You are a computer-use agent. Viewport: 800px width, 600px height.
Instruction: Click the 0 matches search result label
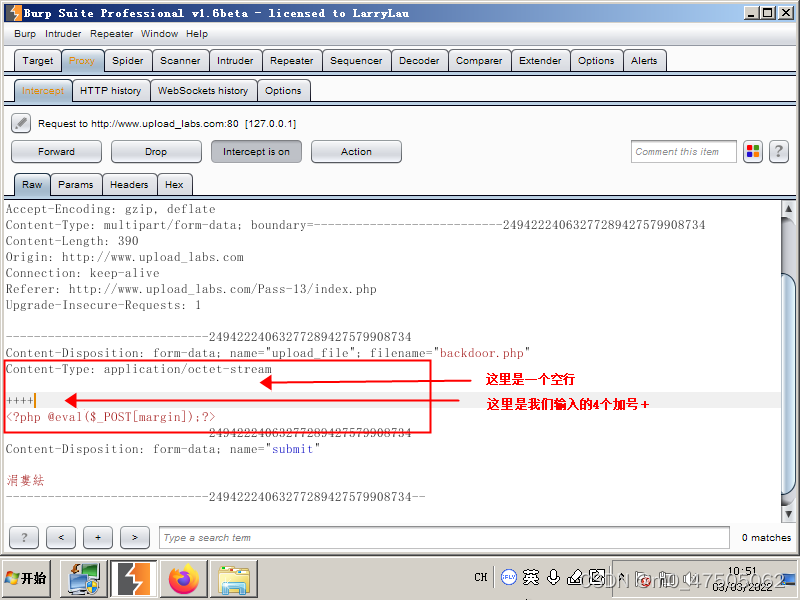coord(766,537)
